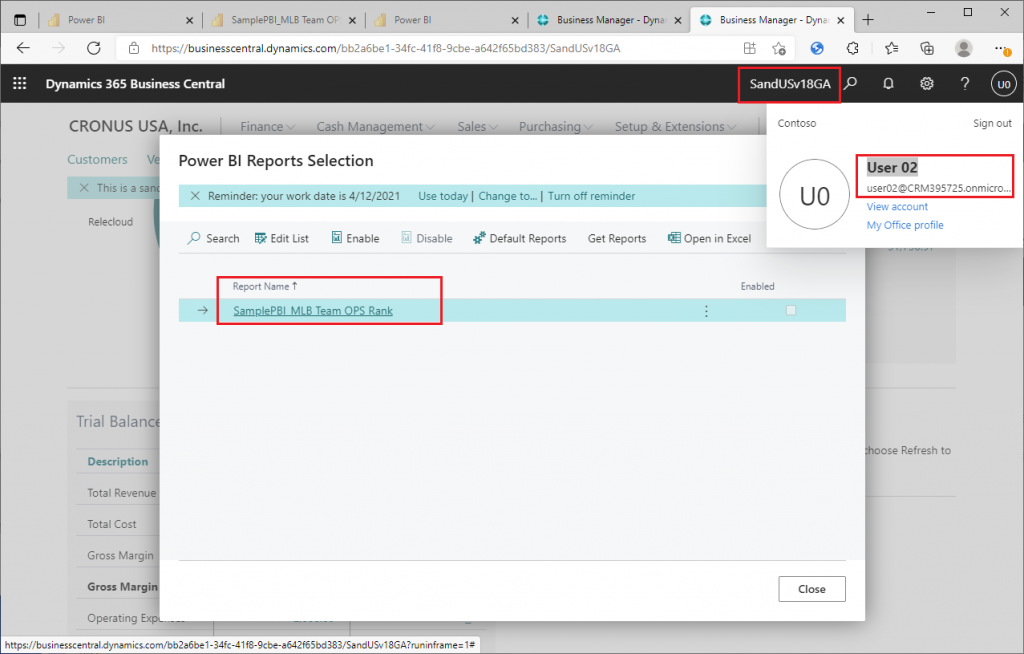Screen dimensions: 1024x654
Task: Click the Enabled column header
Action: coord(757,286)
